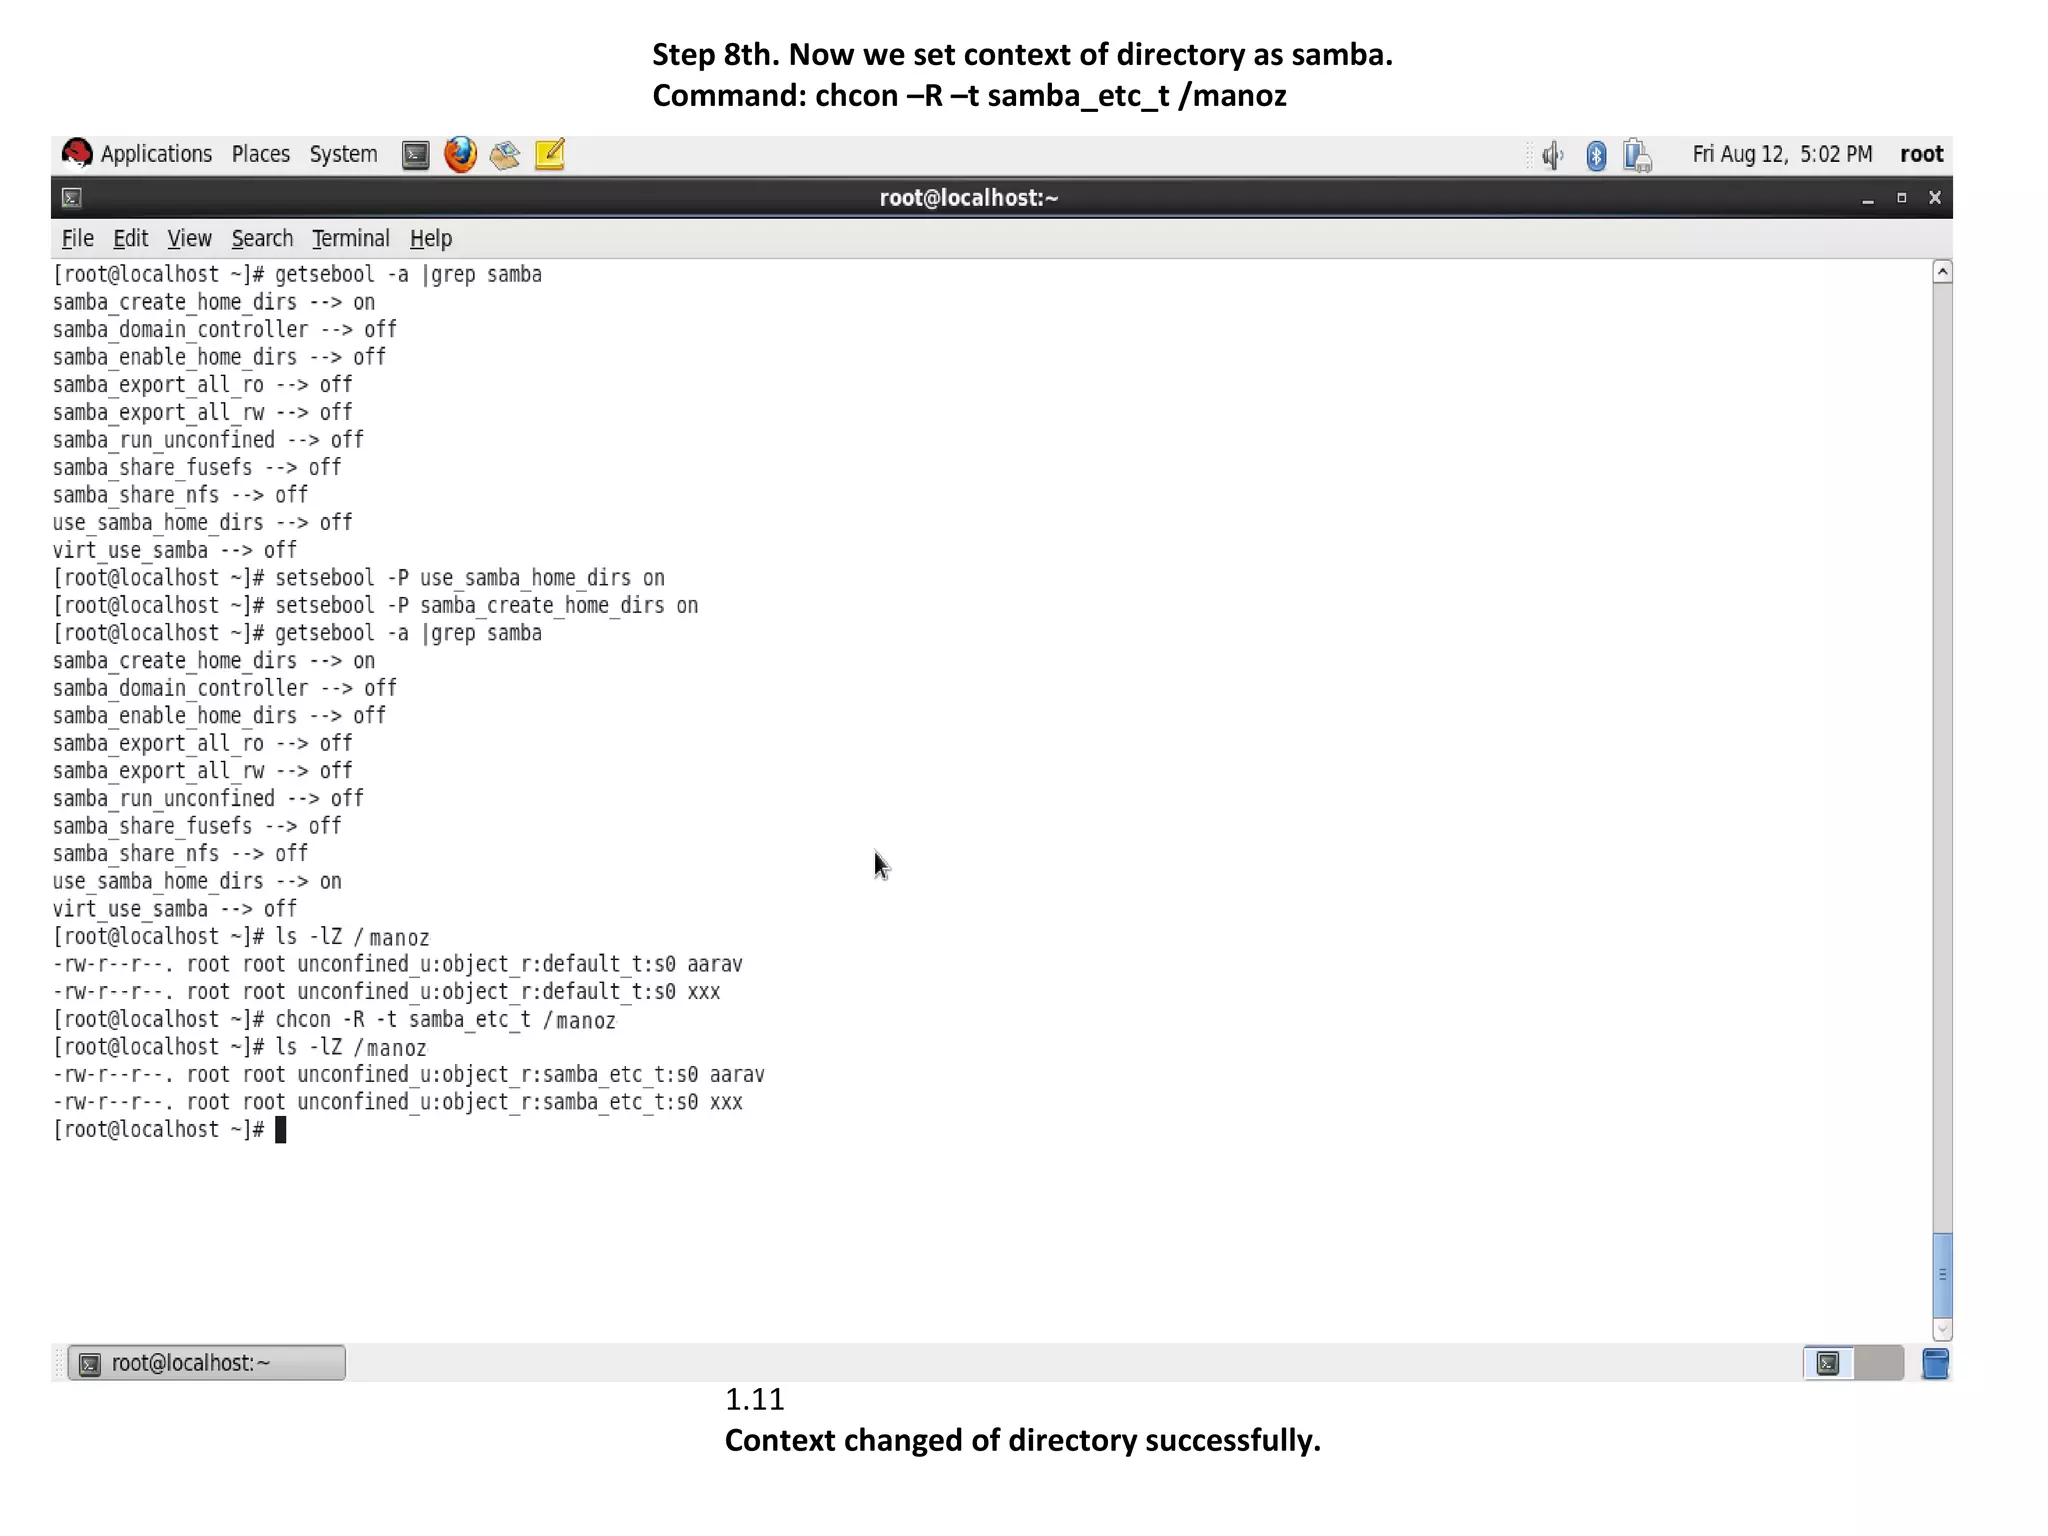Click the 'default_t:s0 aarav' listing line
The width and height of the screenshot is (2048, 1536).
(x=398, y=965)
